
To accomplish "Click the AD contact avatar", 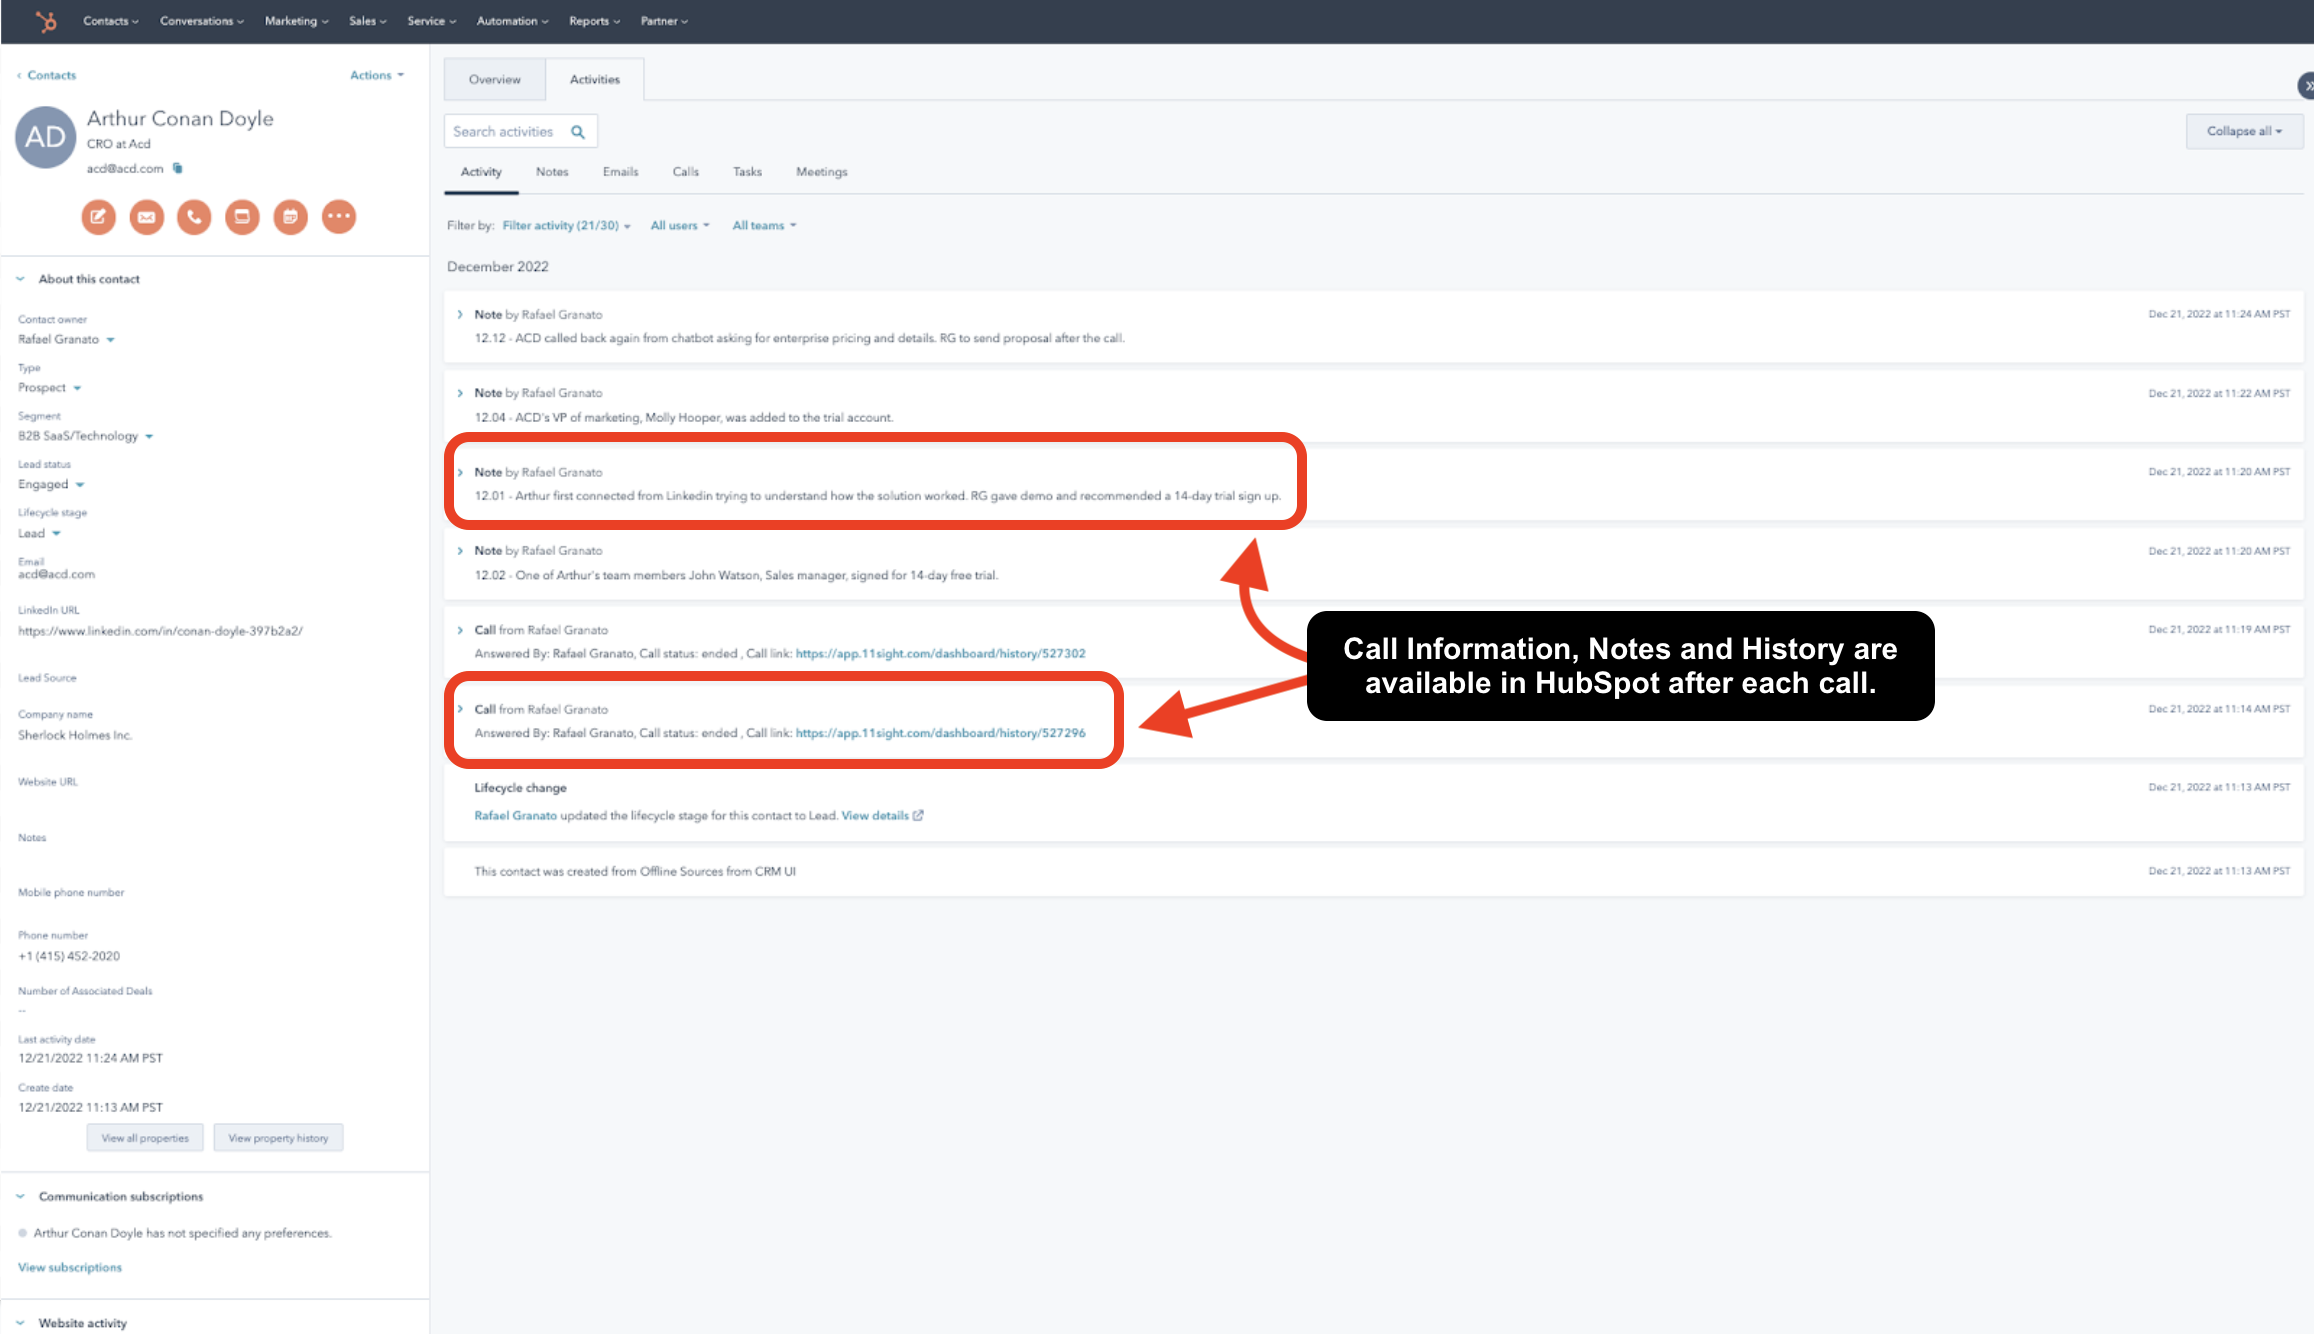I will coord(45,137).
